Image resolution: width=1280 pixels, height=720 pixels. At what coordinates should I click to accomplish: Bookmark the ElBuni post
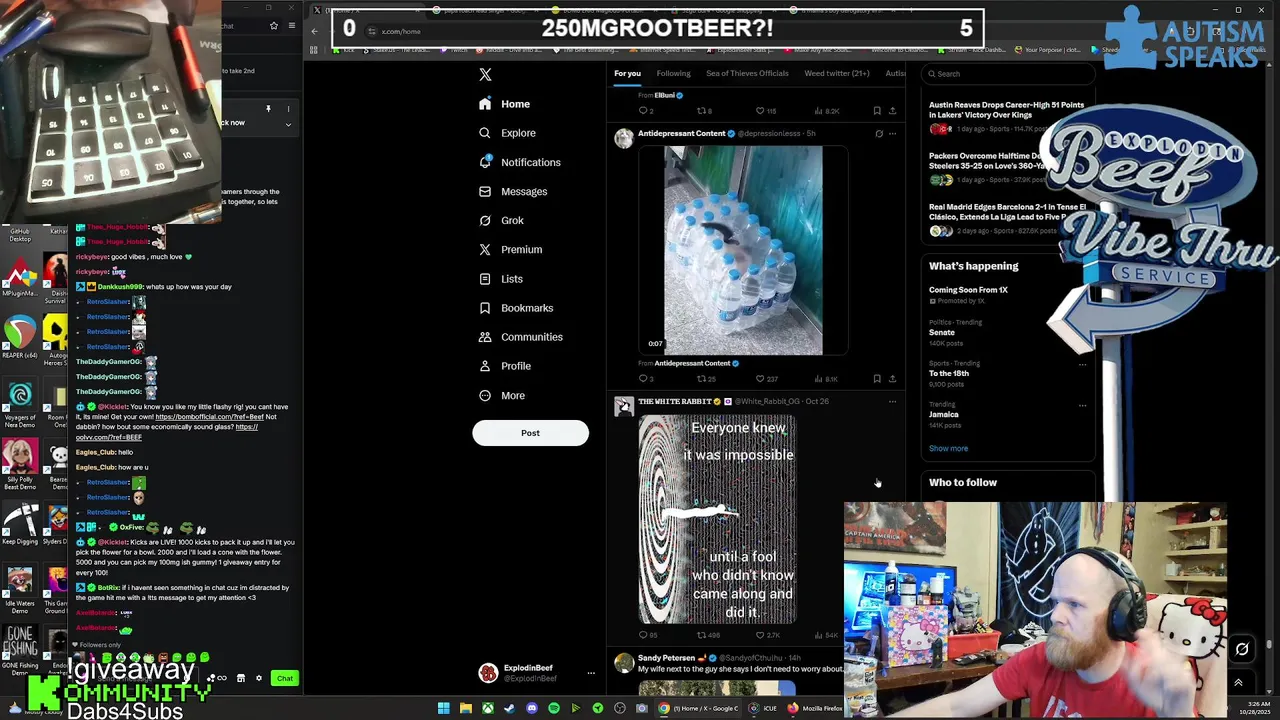[x=877, y=111]
